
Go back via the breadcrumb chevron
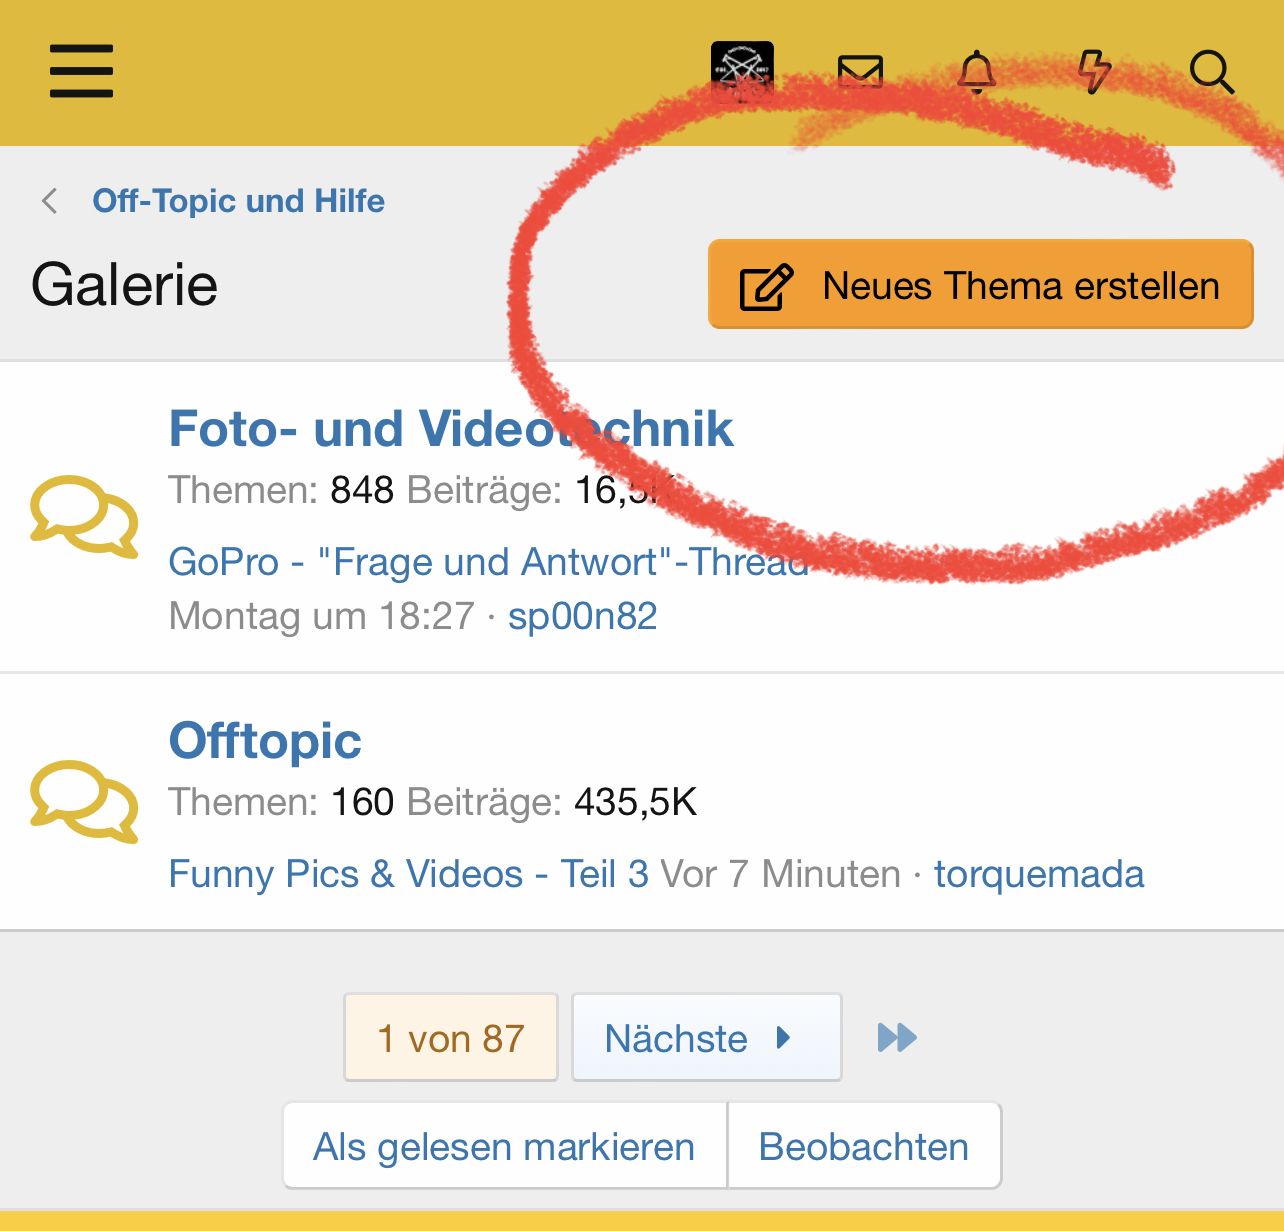point(50,201)
